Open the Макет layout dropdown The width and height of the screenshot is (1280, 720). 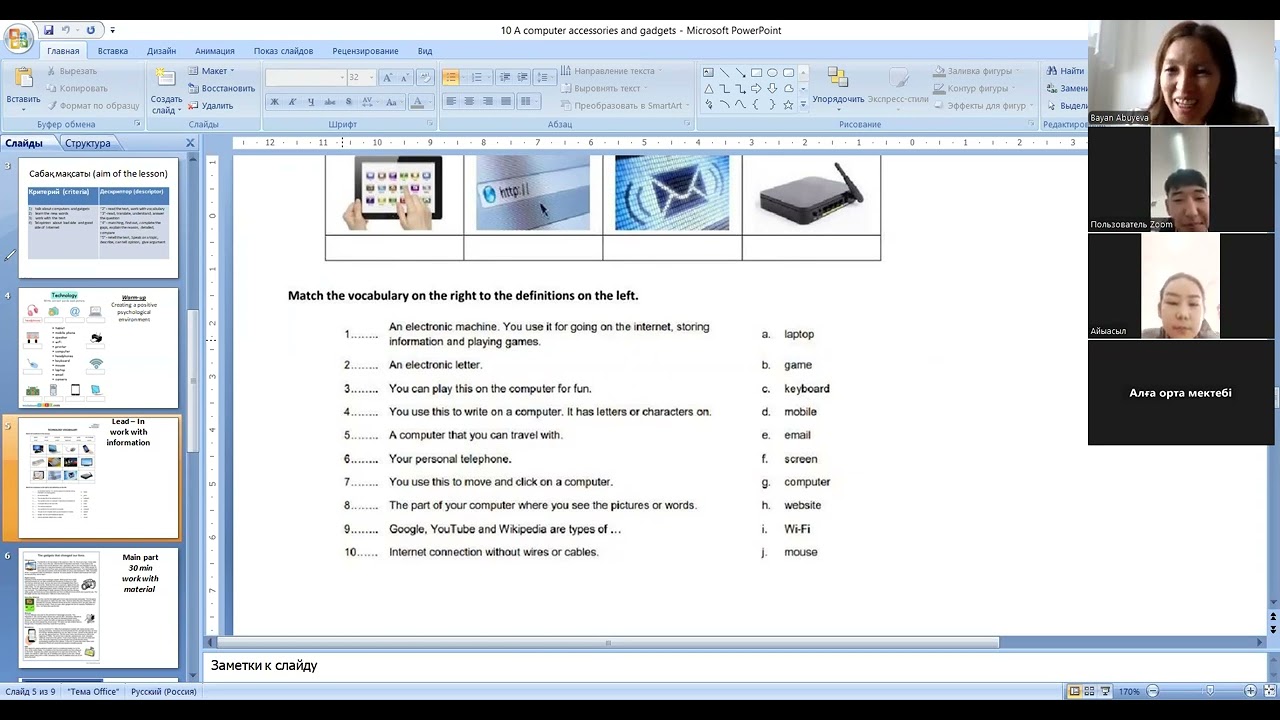pyautogui.click(x=211, y=71)
